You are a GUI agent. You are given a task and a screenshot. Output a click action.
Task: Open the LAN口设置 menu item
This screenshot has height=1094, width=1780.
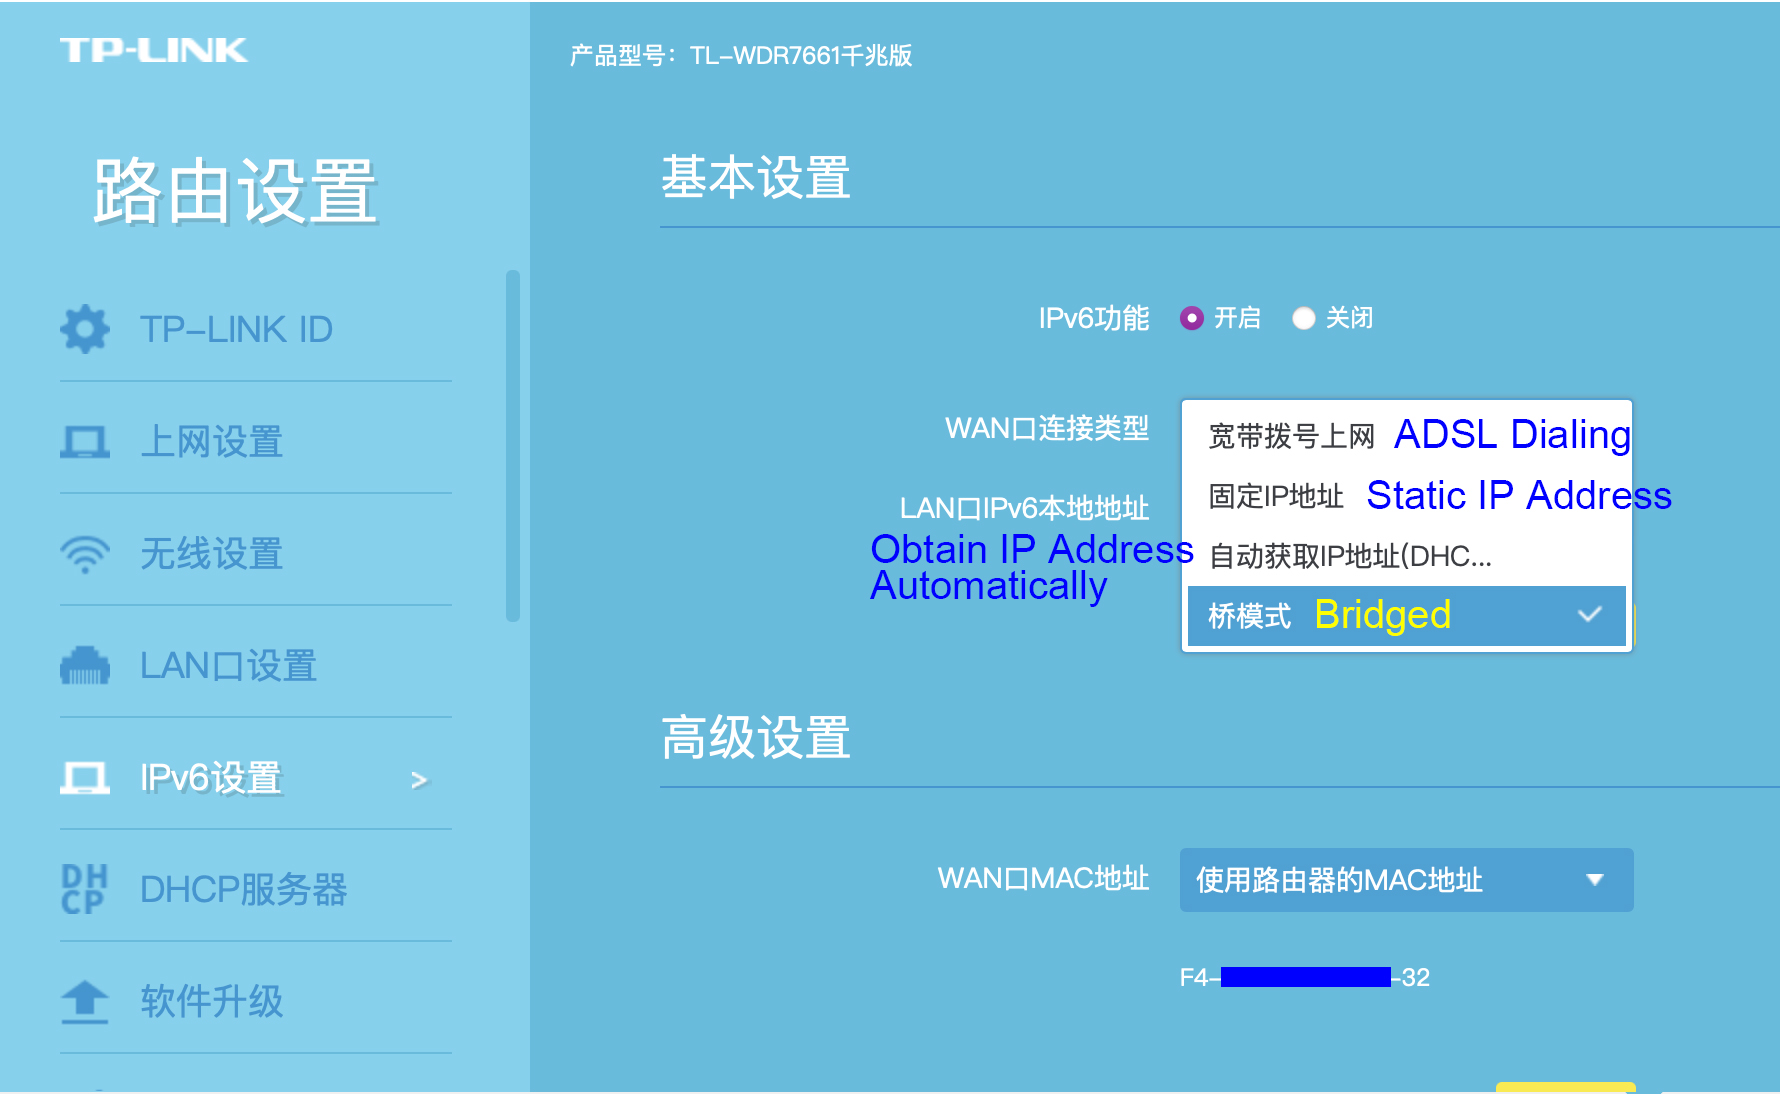click(256, 665)
